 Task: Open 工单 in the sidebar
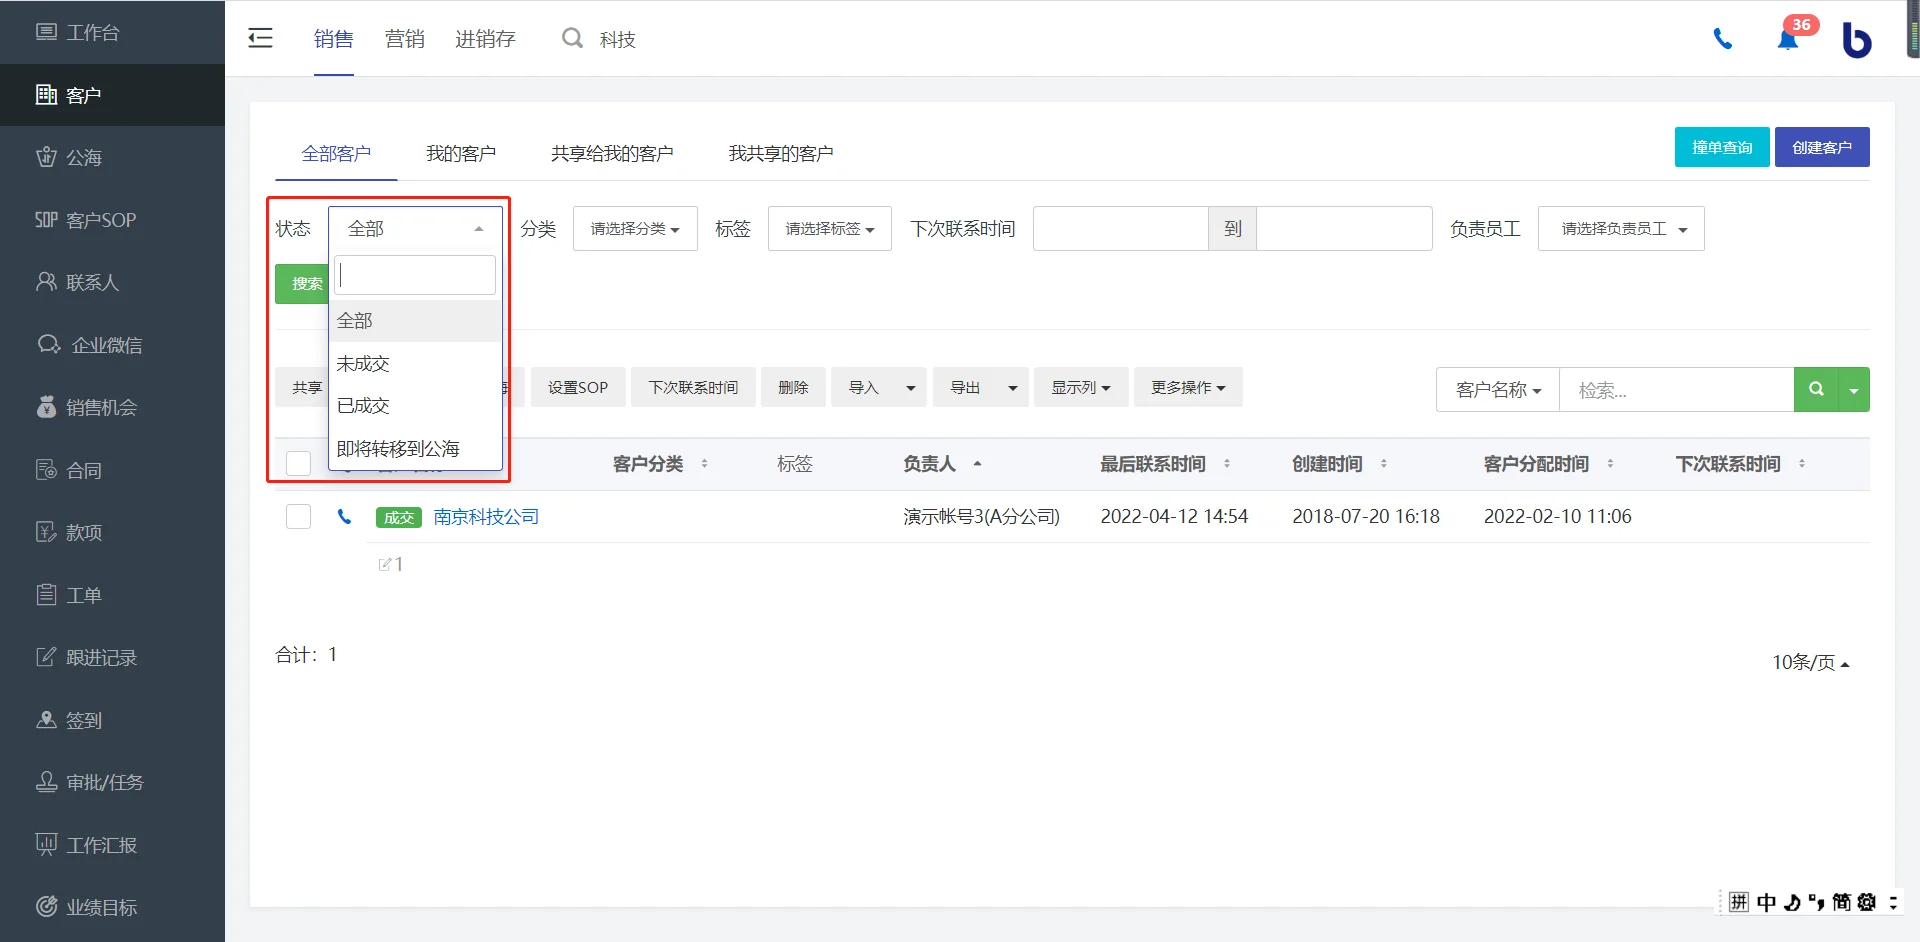112,595
